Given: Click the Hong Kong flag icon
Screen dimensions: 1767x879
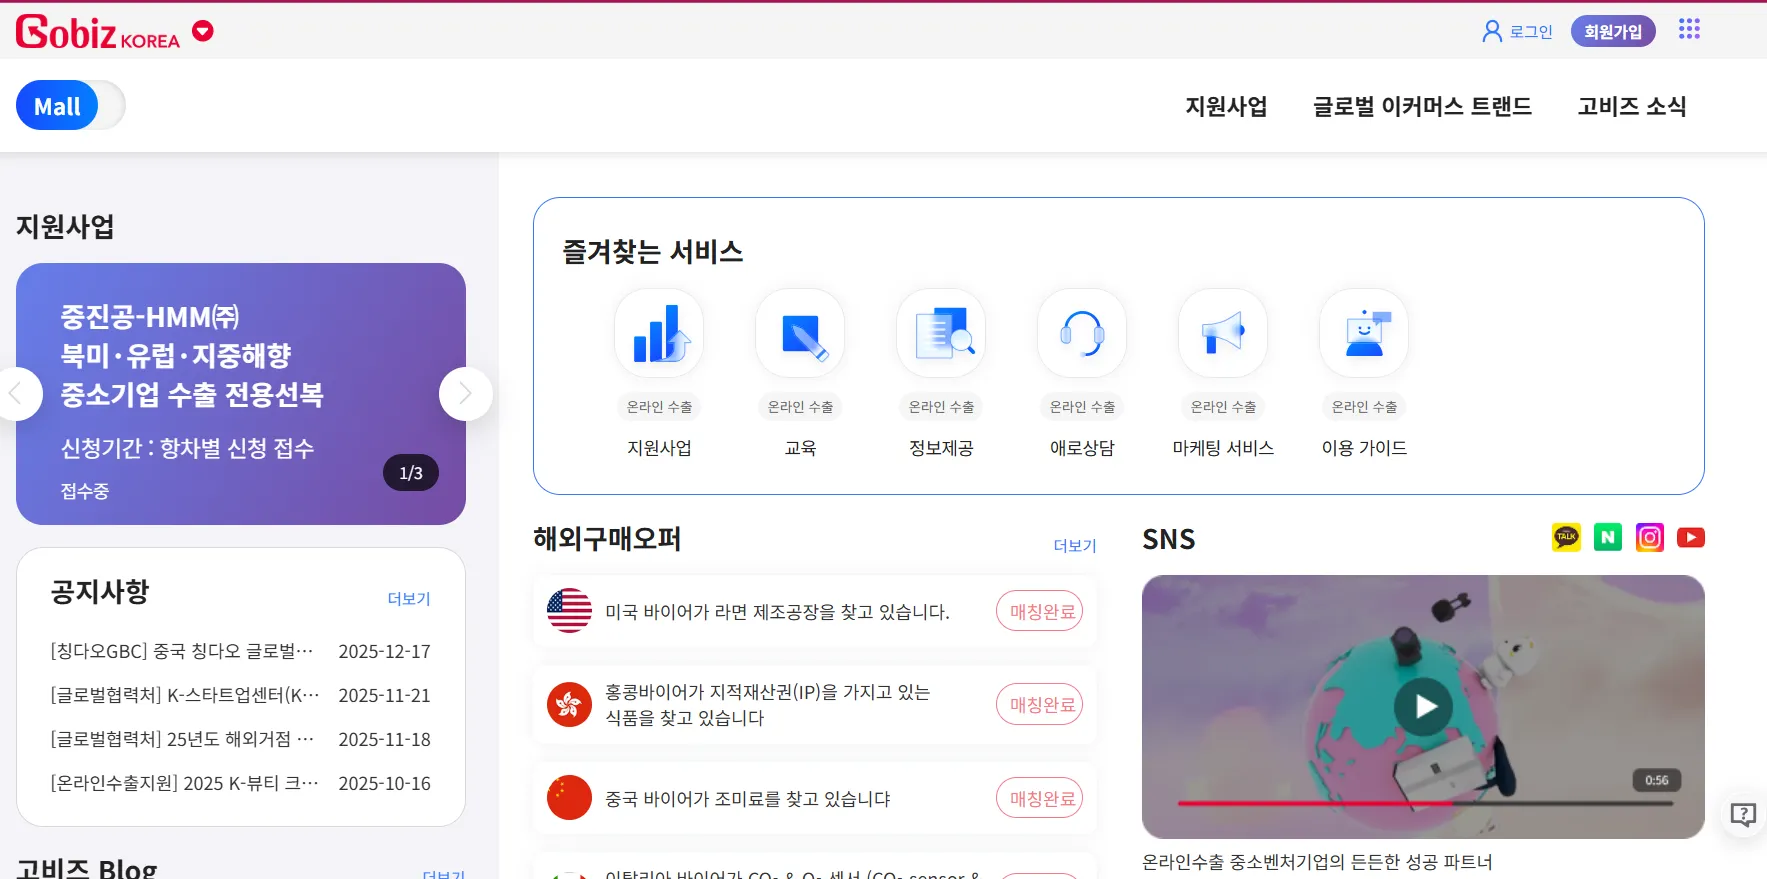Looking at the screenshot, I should 569,704.
